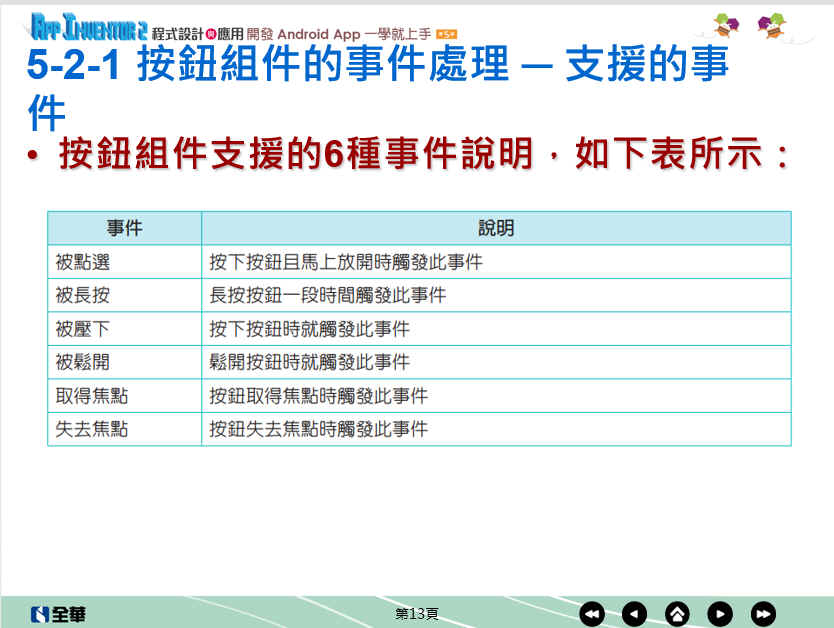Click the home navigation icon

[x=677, y=613]
